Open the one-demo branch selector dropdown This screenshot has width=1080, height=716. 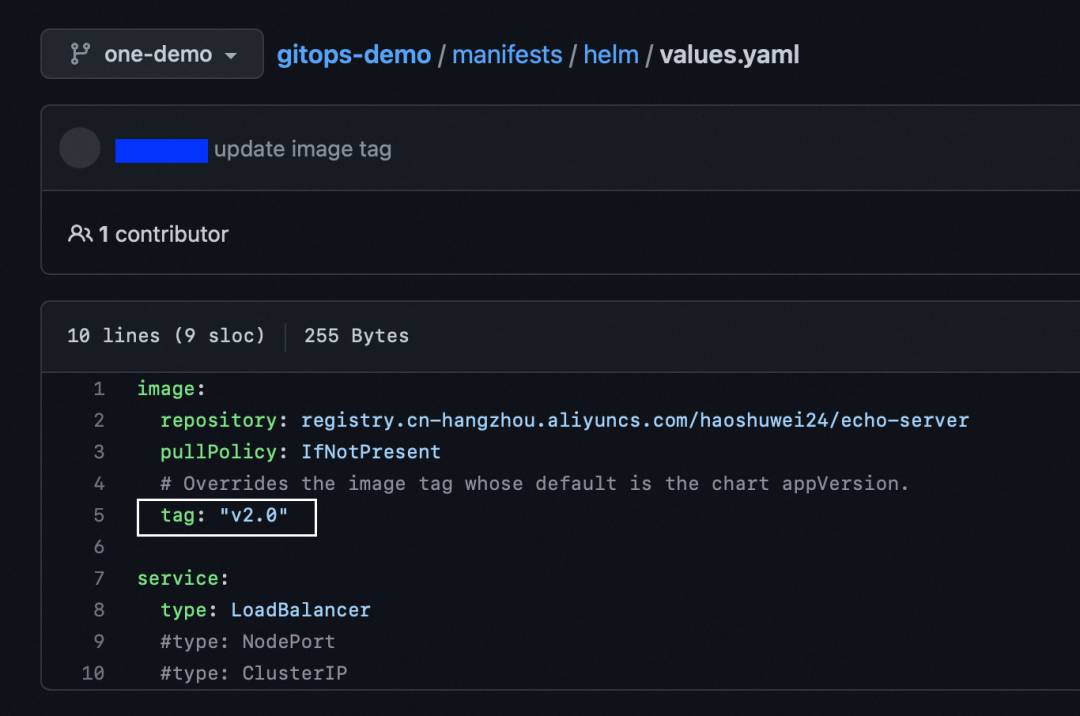click(x=152, y=54)
